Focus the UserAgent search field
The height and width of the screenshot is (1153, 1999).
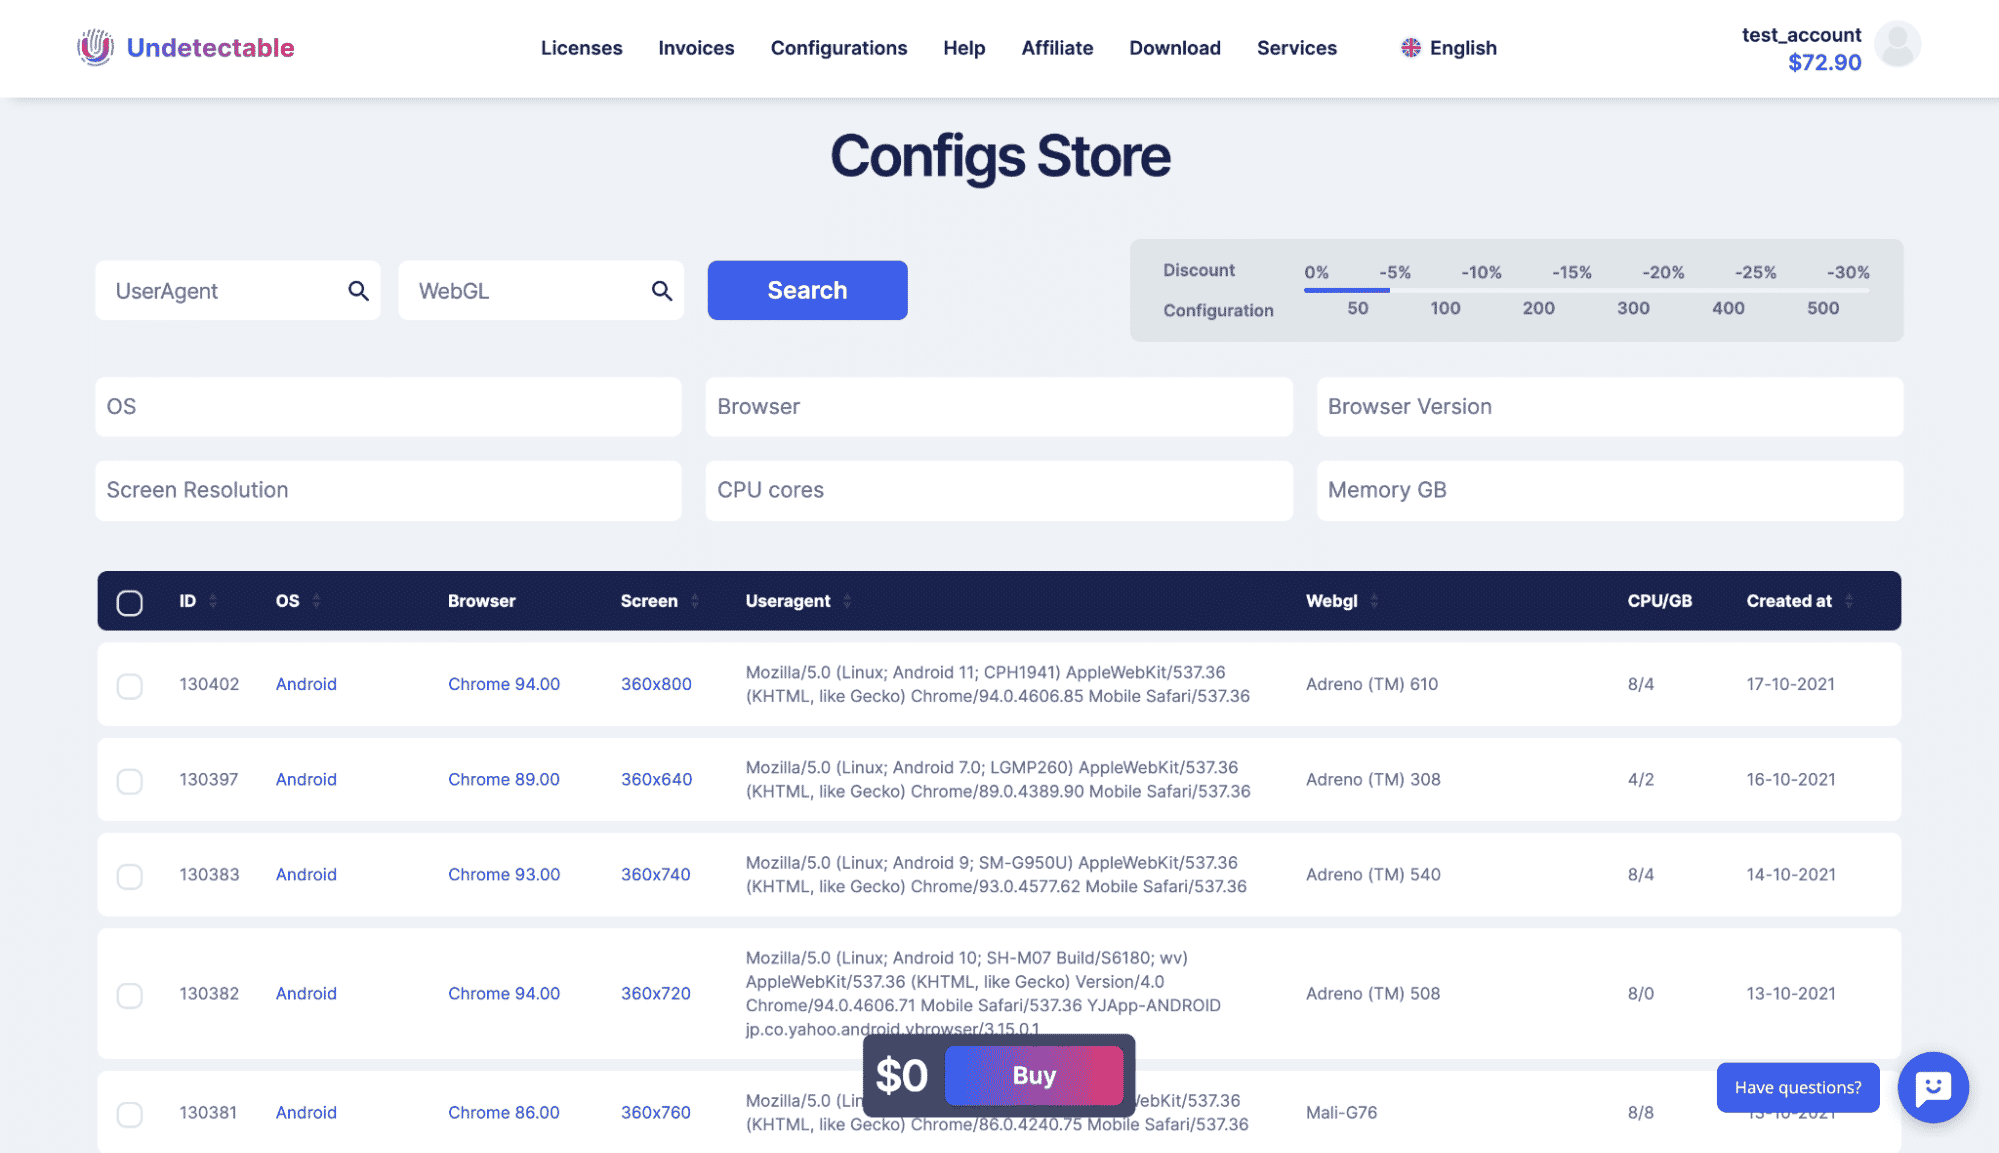click(238, 291)
